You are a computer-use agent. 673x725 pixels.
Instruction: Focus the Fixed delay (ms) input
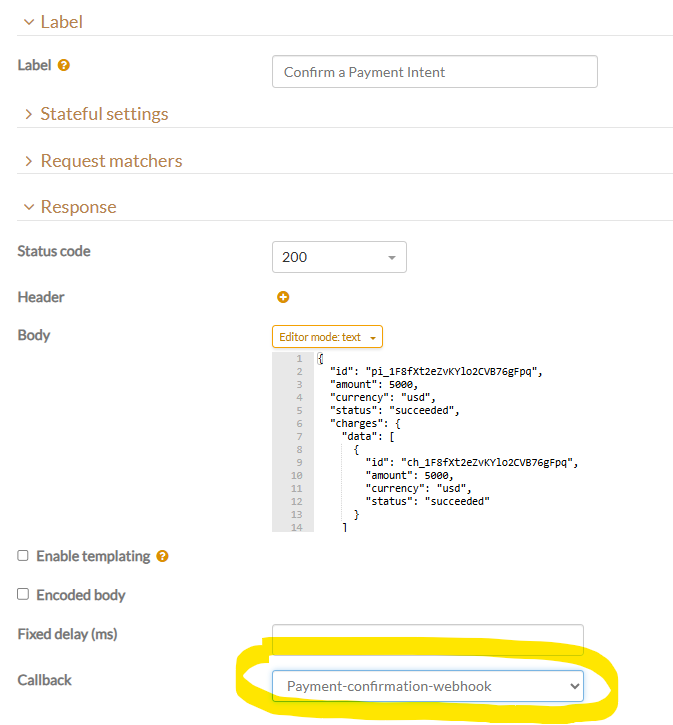click(x=427, y=638)
